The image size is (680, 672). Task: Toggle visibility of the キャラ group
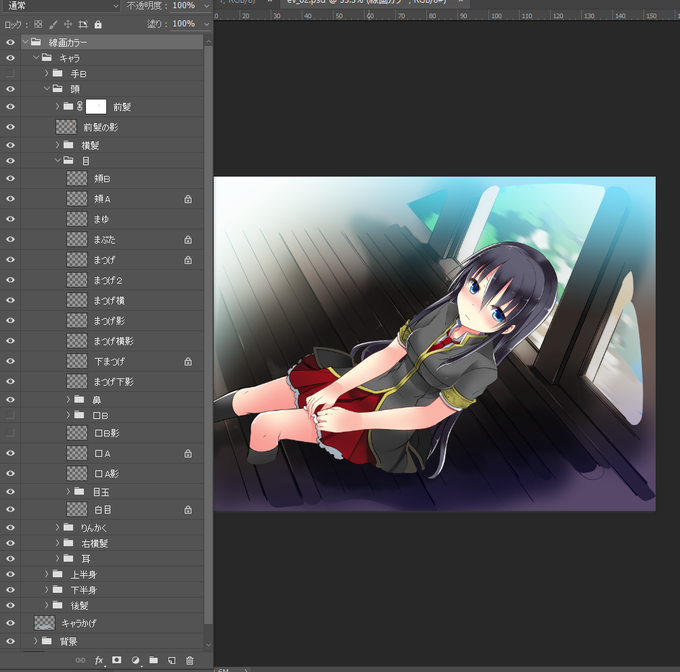click(x=10, y=58)
